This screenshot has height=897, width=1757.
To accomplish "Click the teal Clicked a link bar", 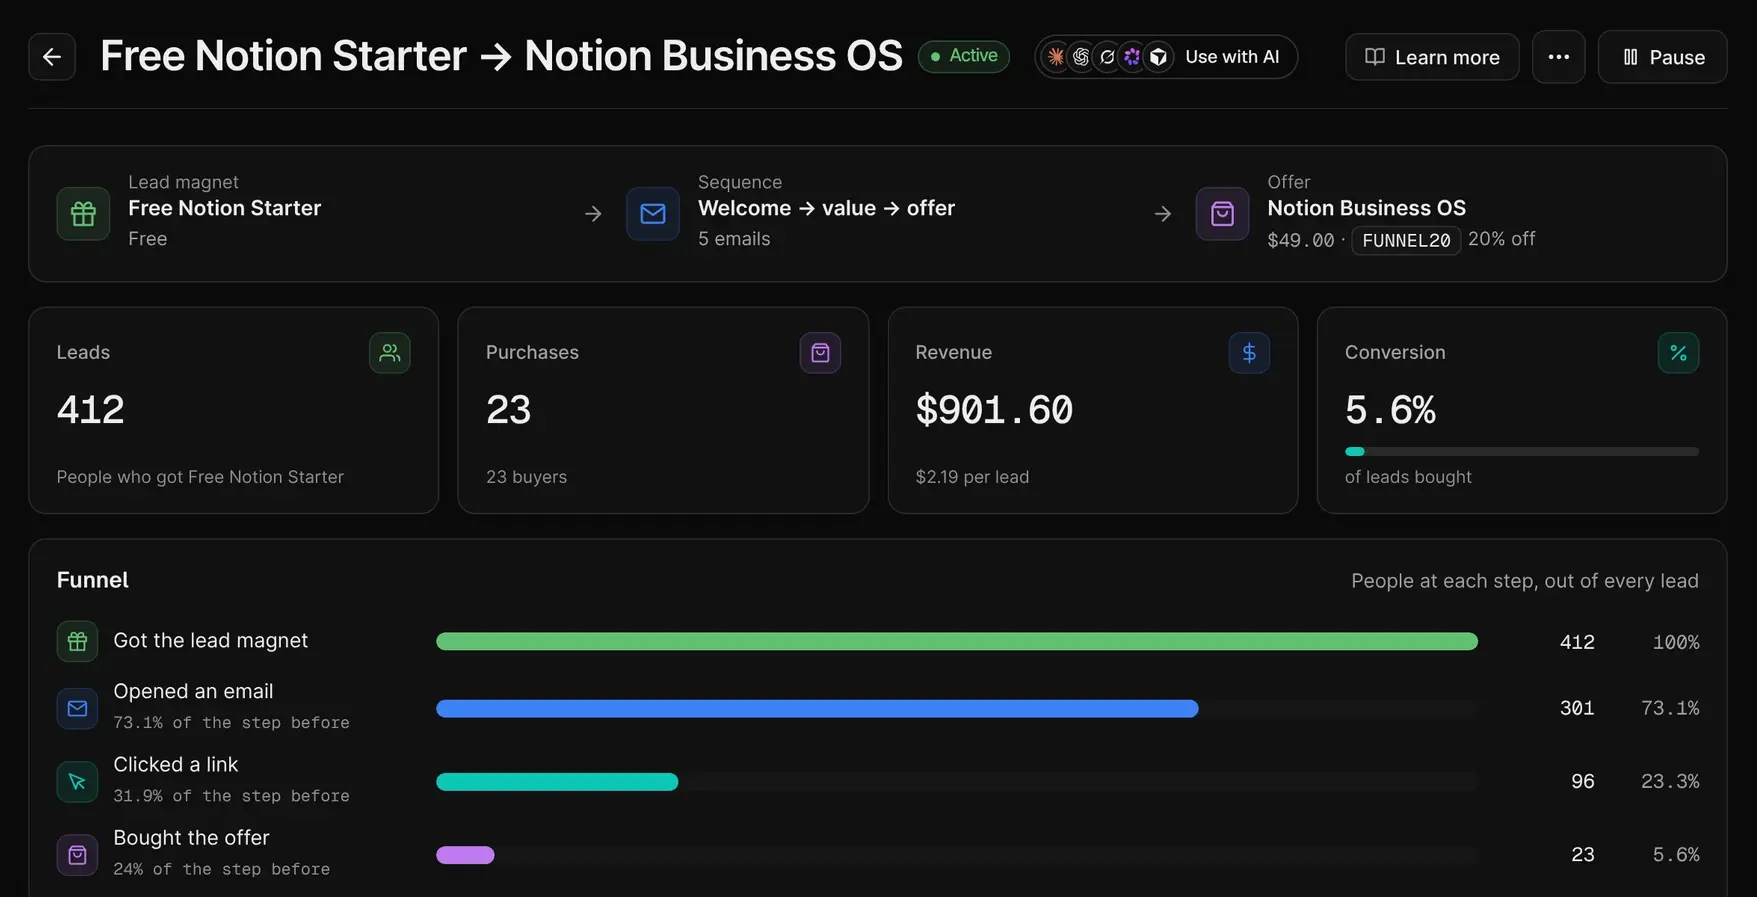I will pos(557,781).
